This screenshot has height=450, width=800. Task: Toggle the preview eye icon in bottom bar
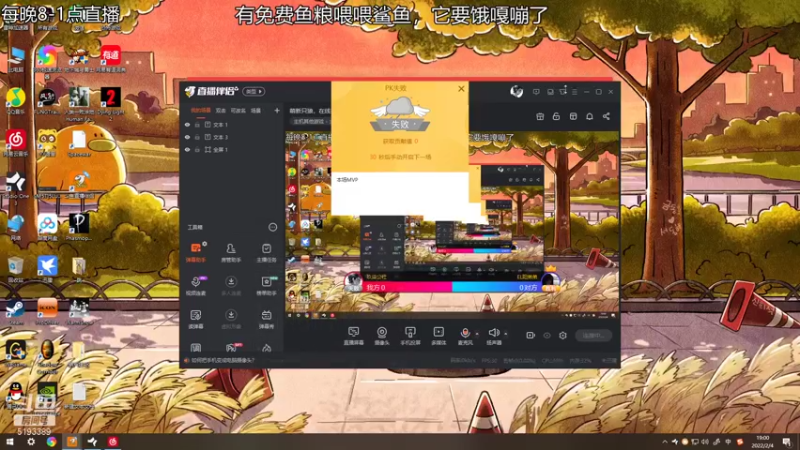tap(547, 335)
